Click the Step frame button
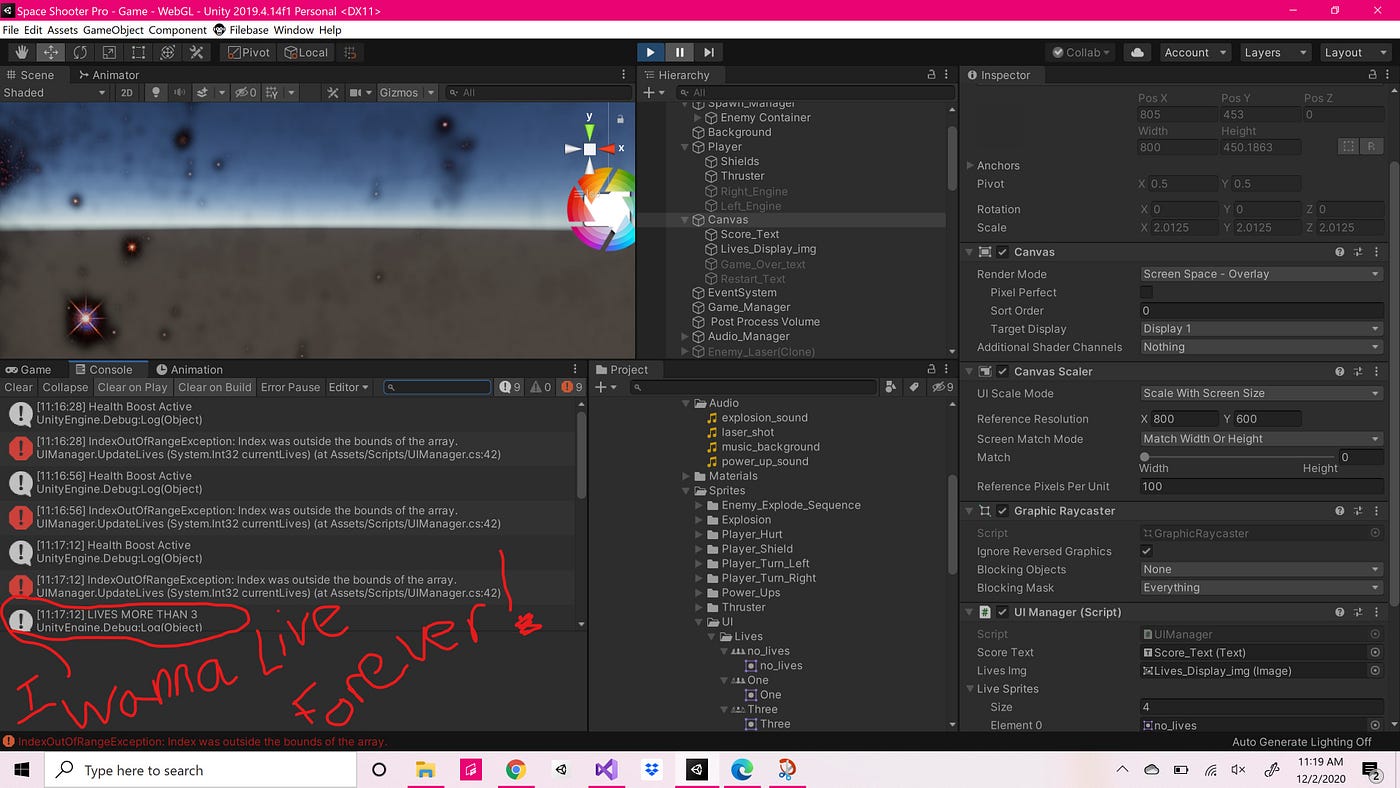The height and width of the screenshot is (788, 1400). [x=708, y=52]
